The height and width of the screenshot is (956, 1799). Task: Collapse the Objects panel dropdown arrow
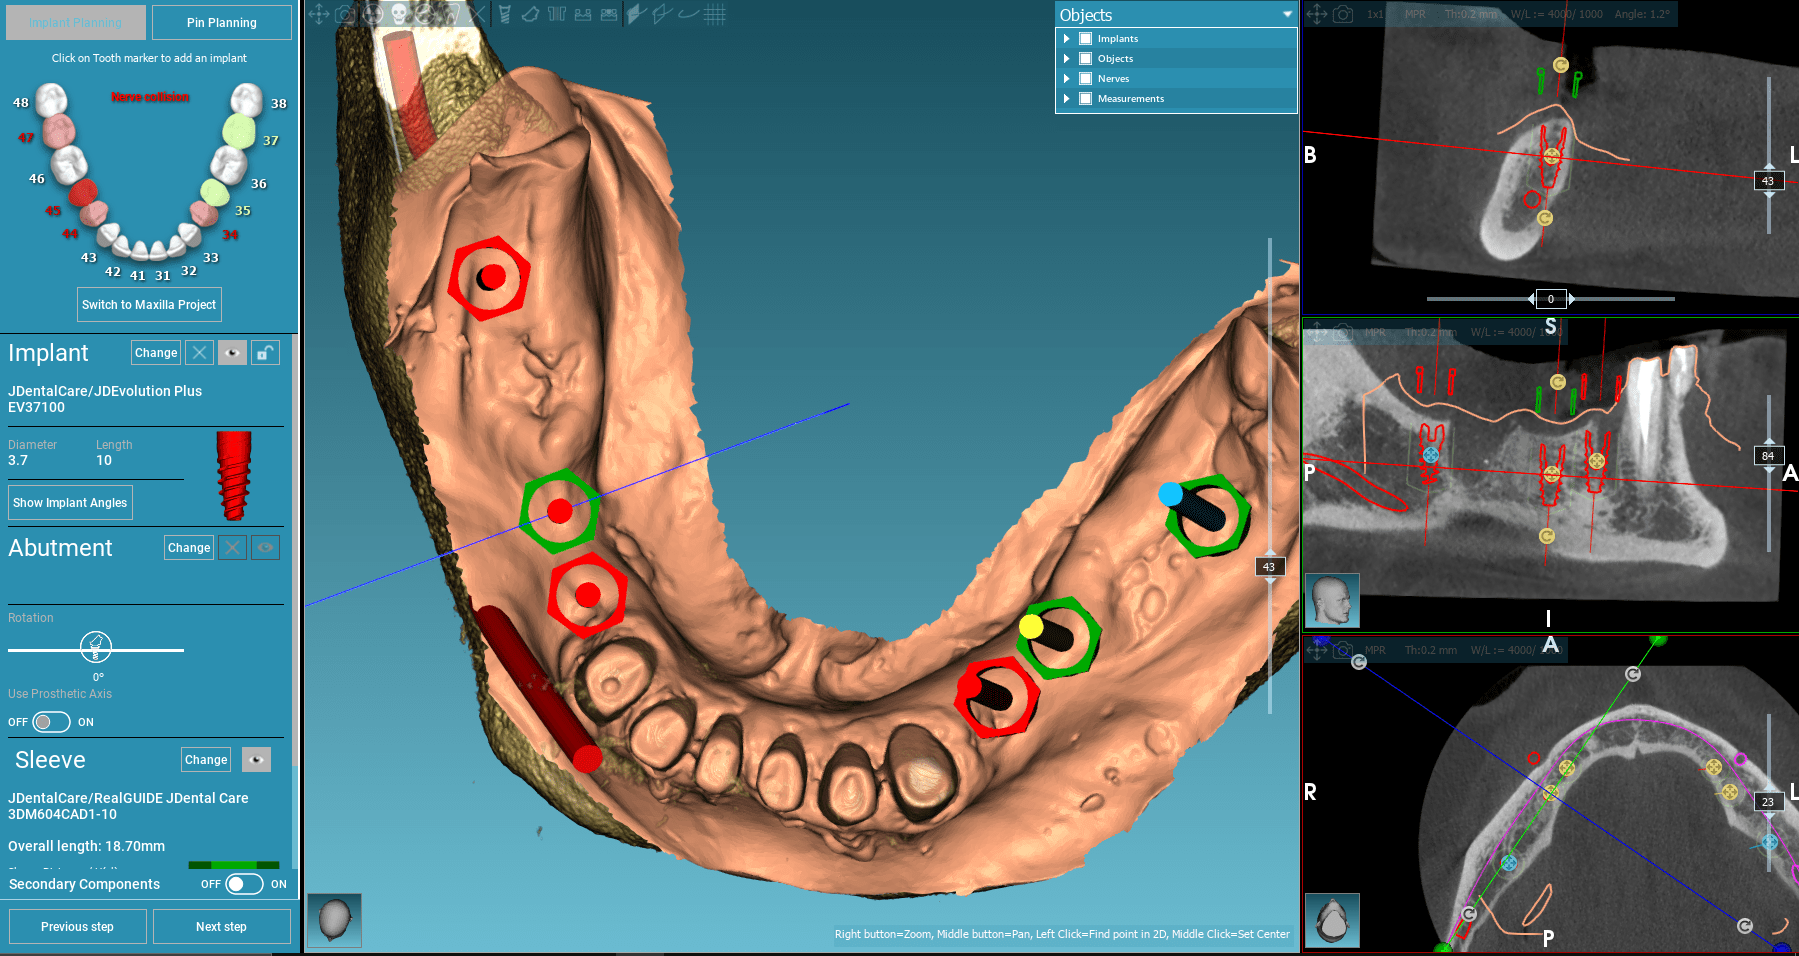tap(1287, 15)
